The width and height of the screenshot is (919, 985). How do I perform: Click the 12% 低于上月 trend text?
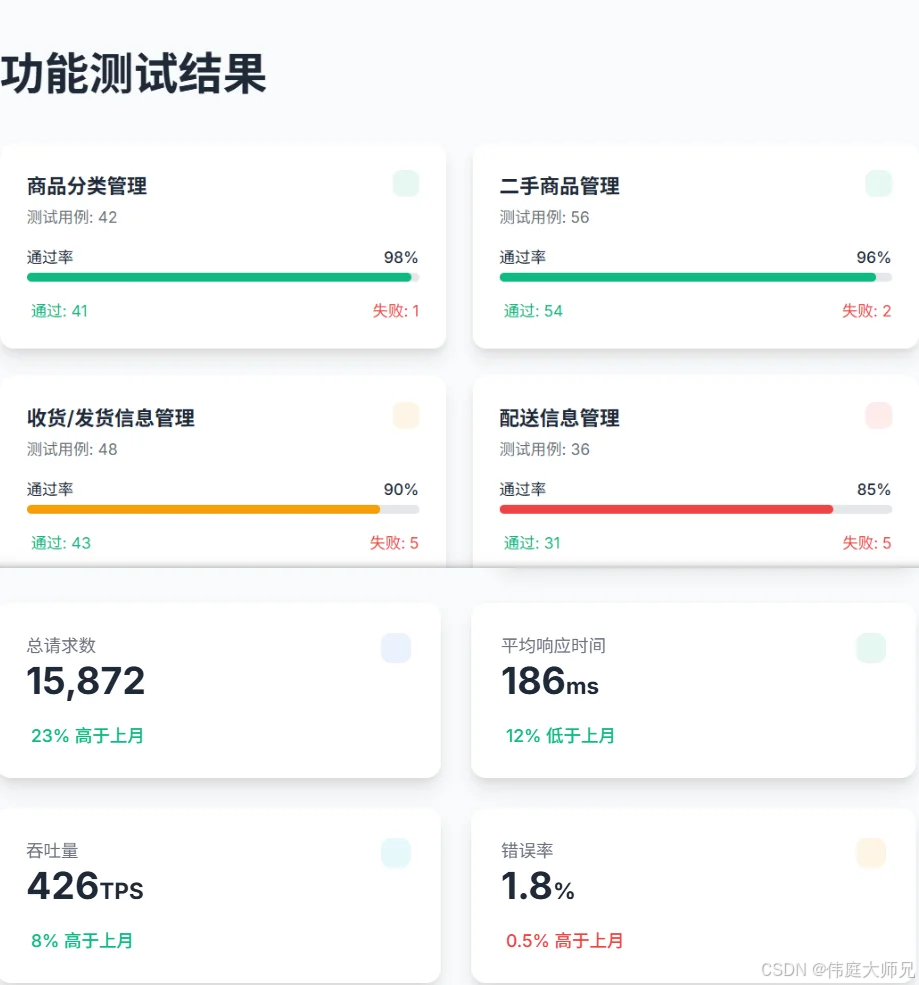[560, 736]
